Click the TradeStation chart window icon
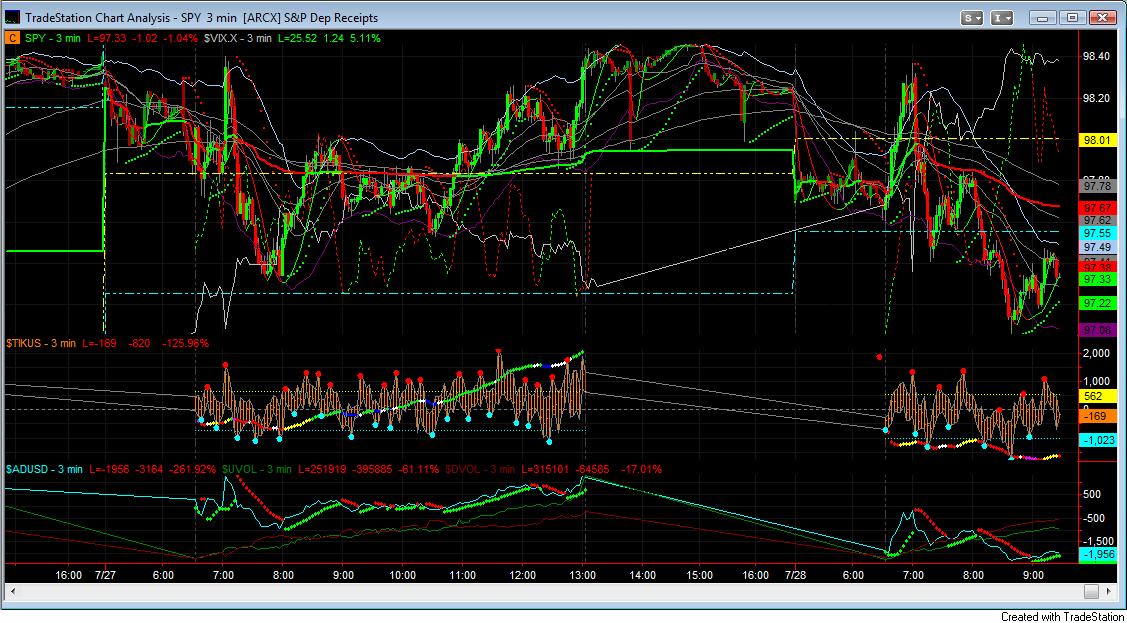The width and height of the screenshot is (1127, 623). 13,18
